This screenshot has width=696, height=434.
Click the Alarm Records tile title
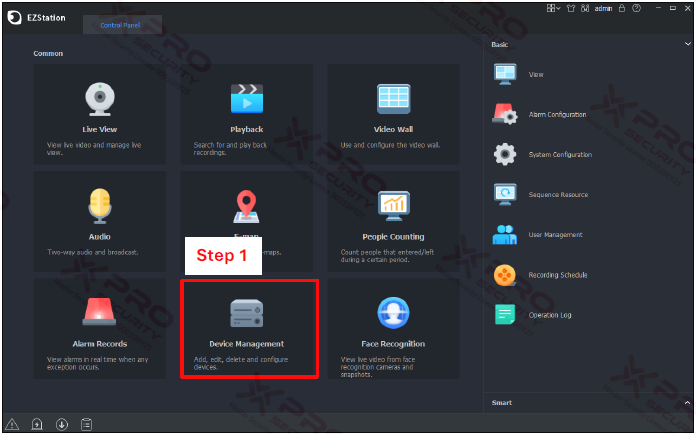coord(100,344)
